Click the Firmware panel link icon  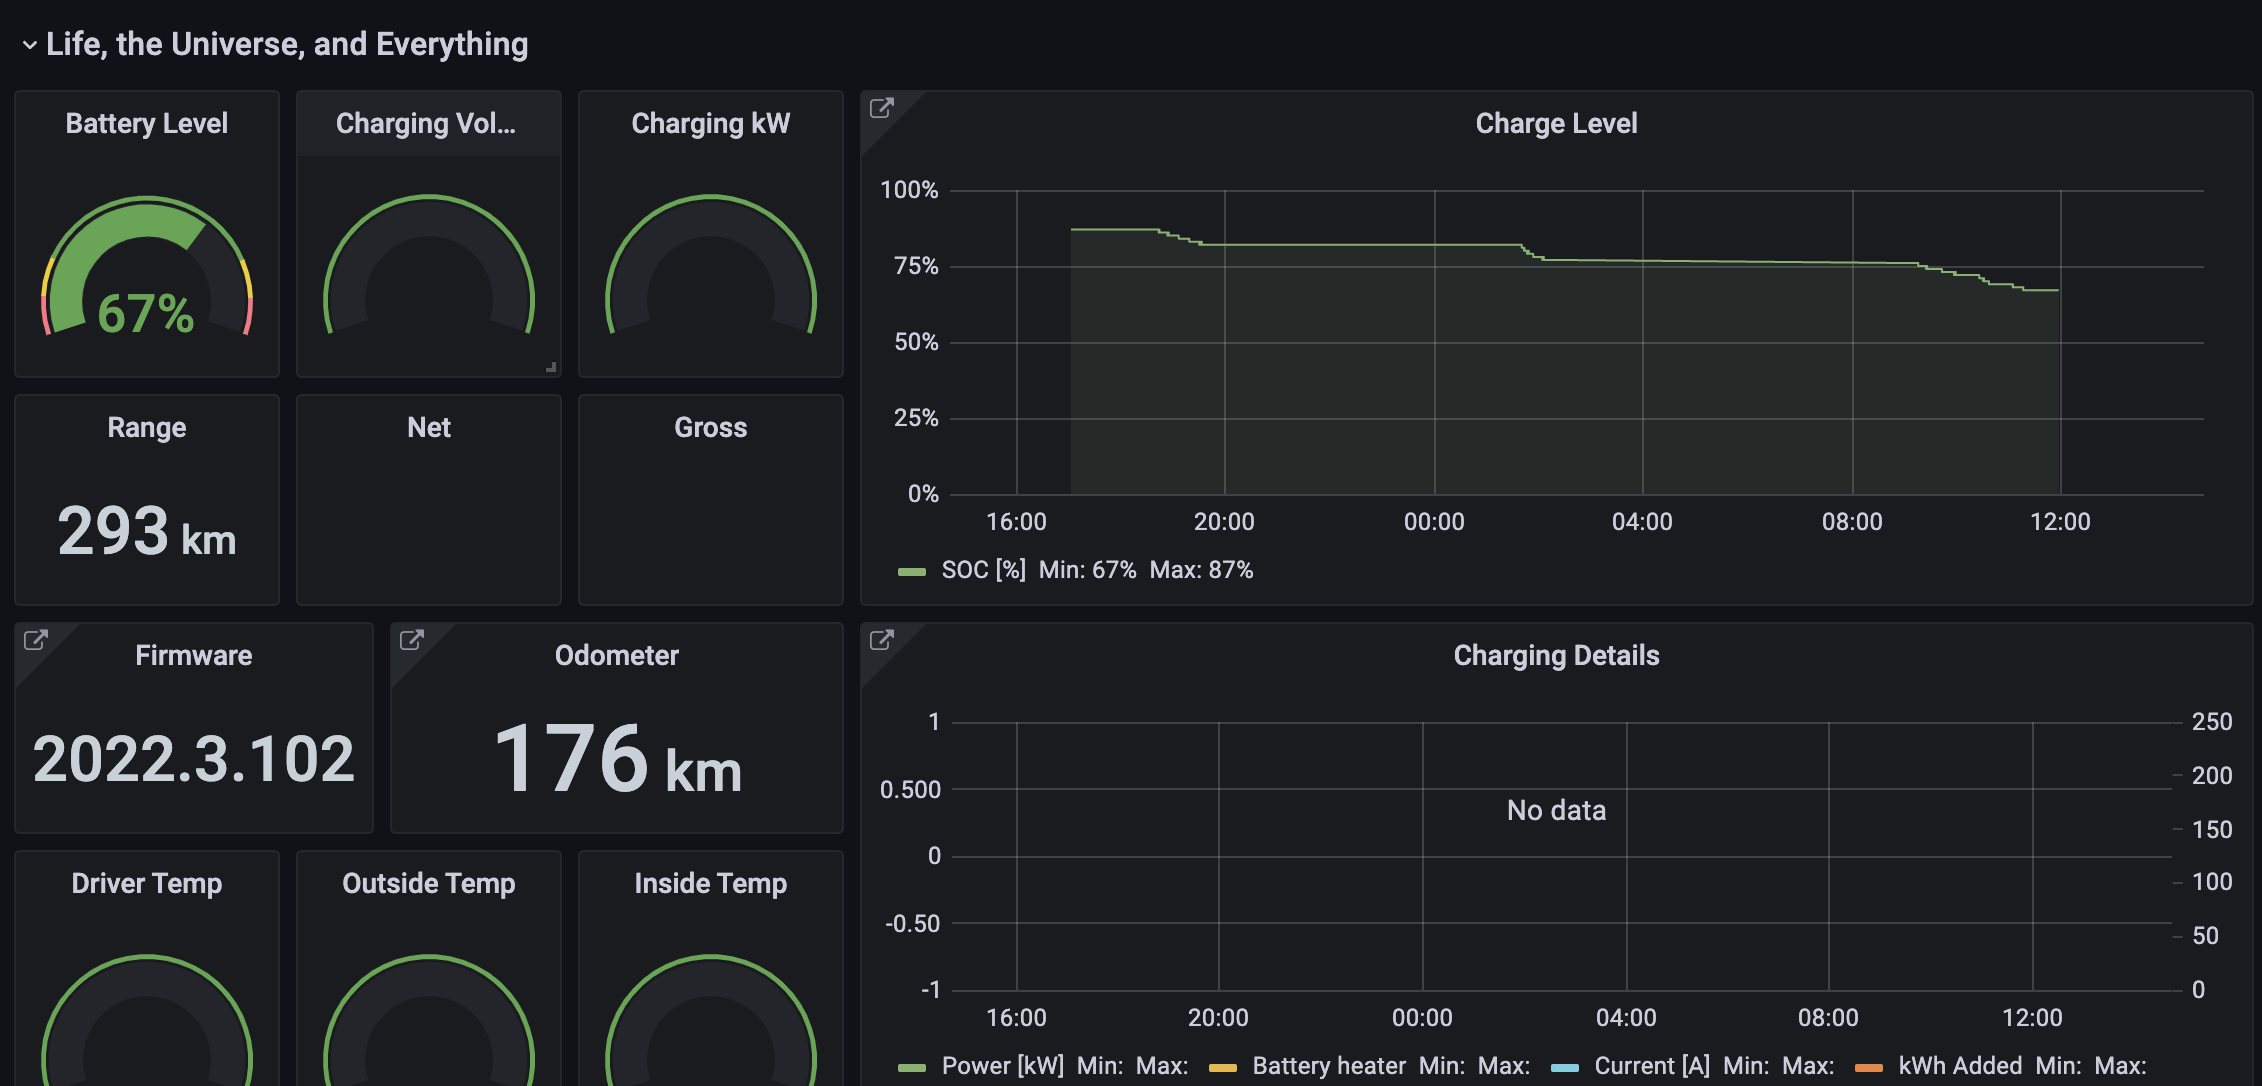[36, 640]
